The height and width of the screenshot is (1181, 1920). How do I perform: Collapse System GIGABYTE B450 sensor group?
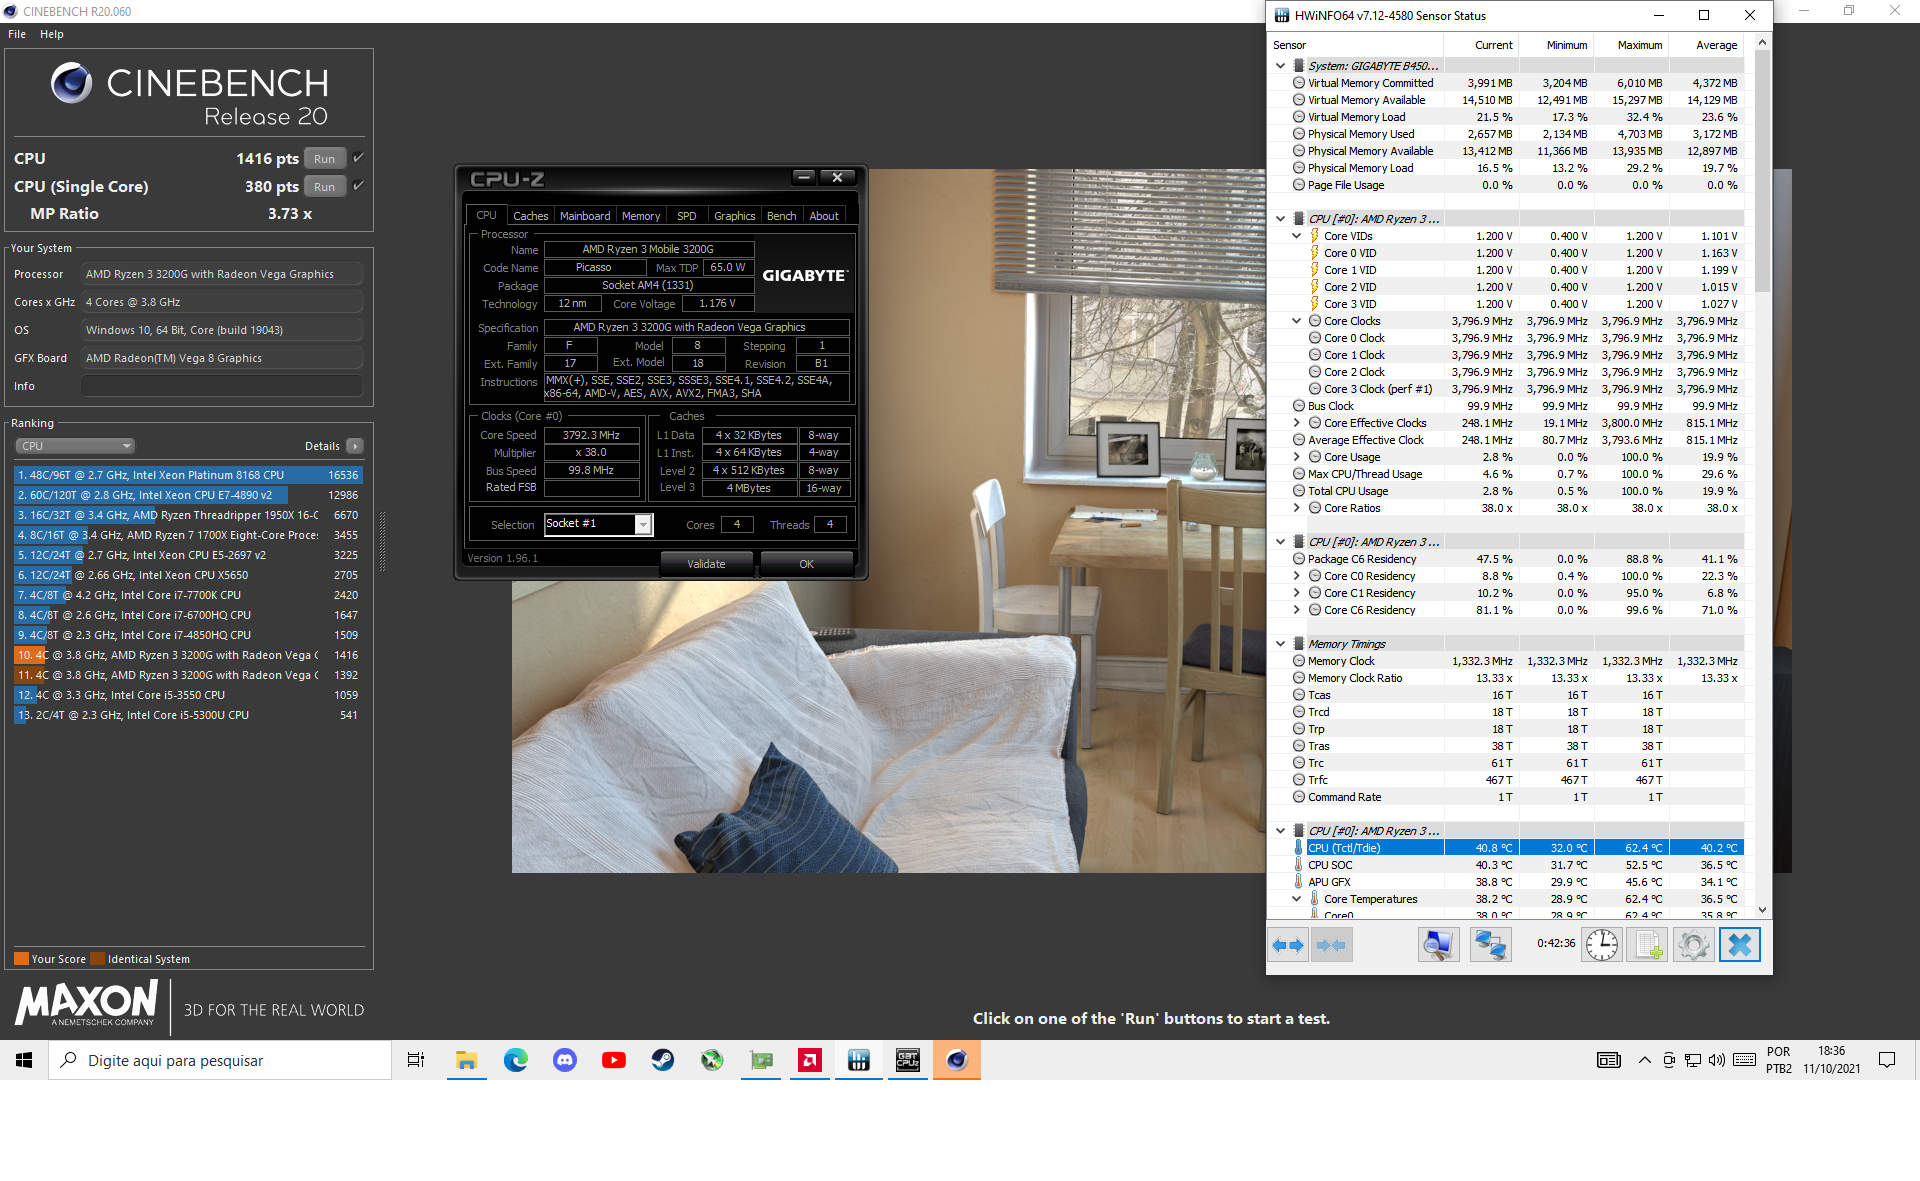tap(1280, 66)
